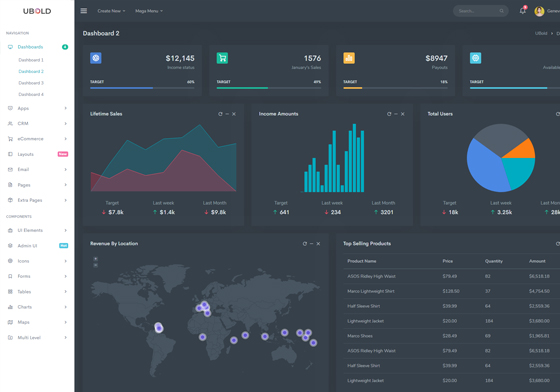Screen dimensions: 560x392
Task: Open the notifications bell icon
Action: [x=522, y=11]
